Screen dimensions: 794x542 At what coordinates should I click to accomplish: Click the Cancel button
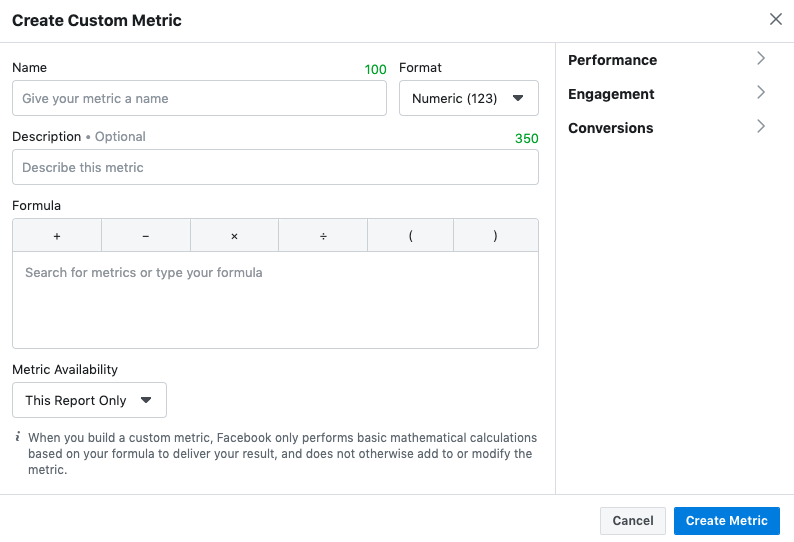point(632,520)
